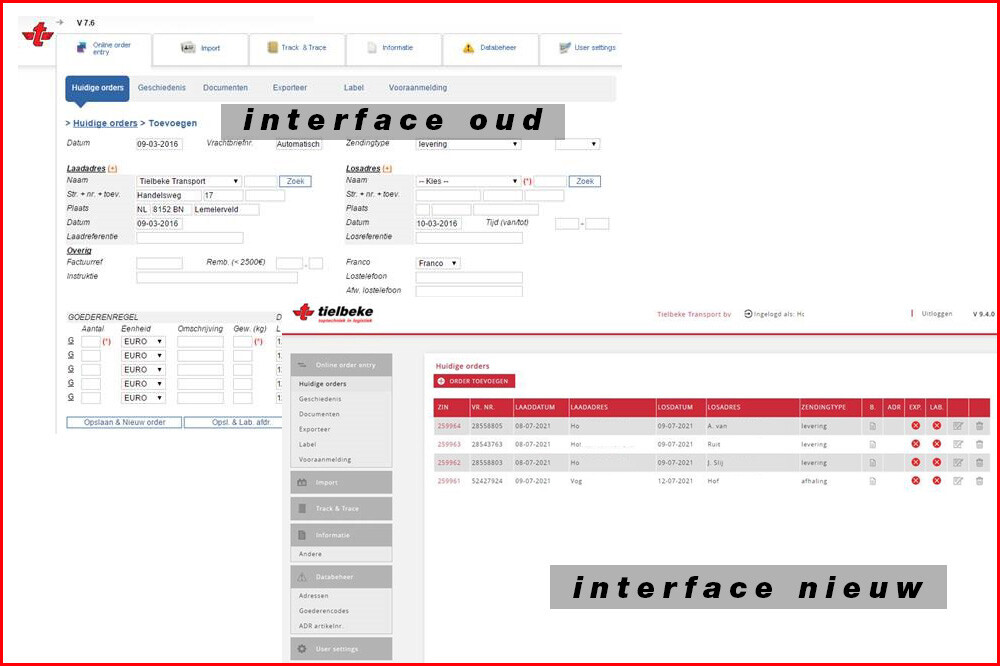
Task: Click the red EXP. status icon for order 259961
Action: point(915,481)
